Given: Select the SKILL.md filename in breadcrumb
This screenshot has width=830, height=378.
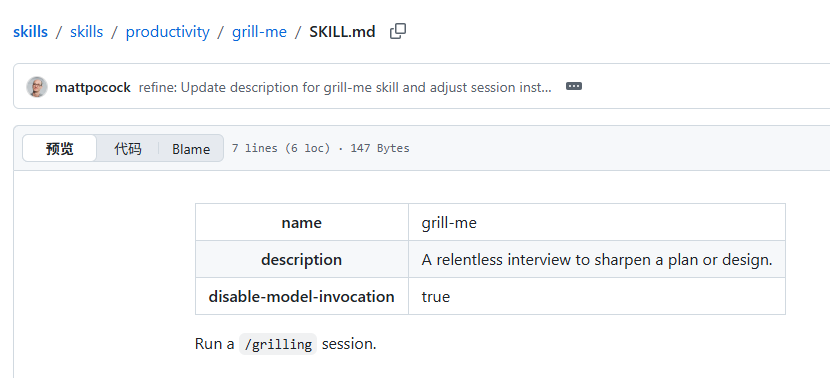Looking at the screenshot, I should pyautogui.click(x=342, y=32).
